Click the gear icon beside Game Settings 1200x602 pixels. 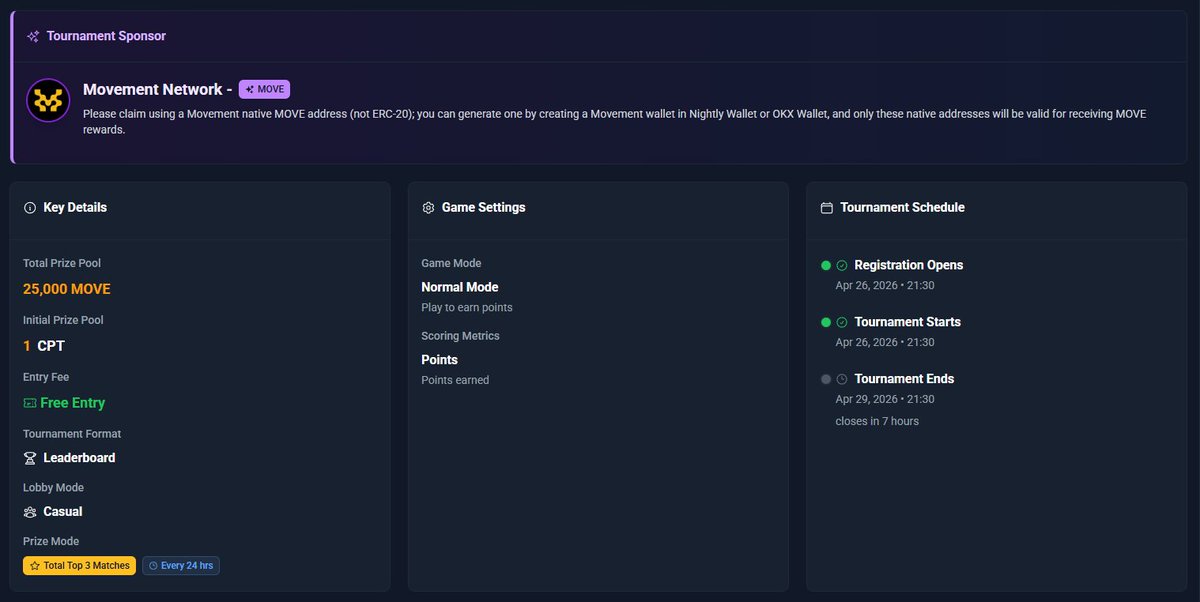point(428,208)
